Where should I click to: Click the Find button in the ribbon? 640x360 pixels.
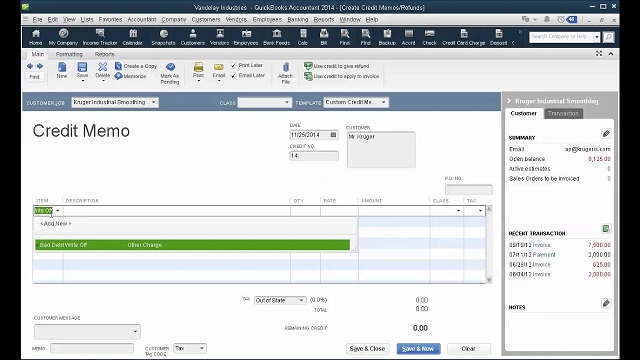coord(34,77)
